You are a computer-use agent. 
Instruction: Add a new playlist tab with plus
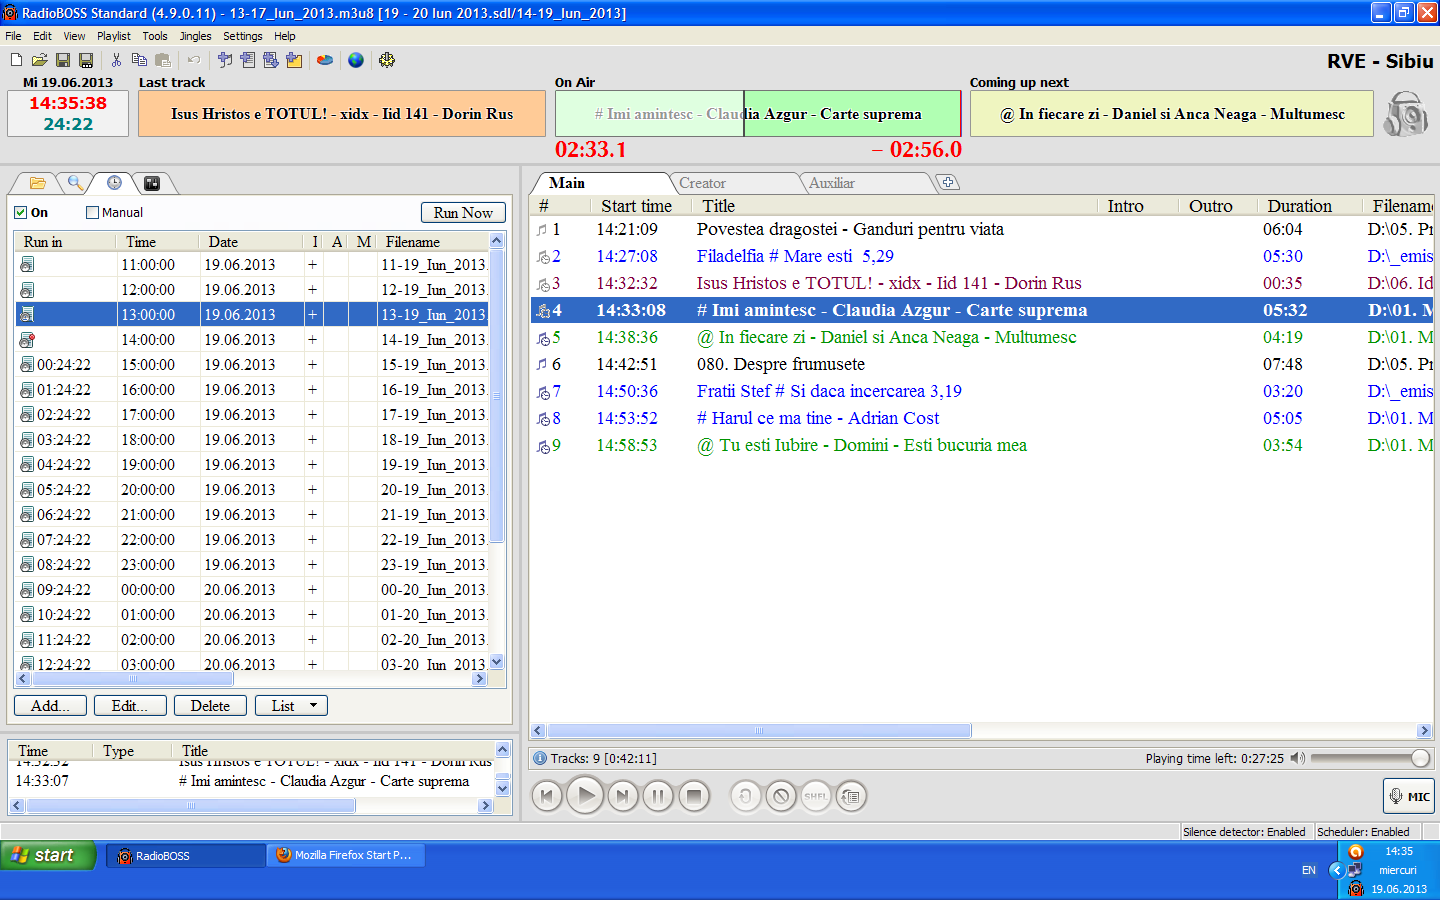947,182
